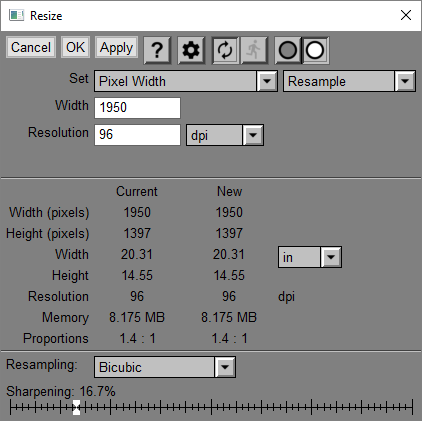Click the Resize window title icon

(x=16, y=15)
